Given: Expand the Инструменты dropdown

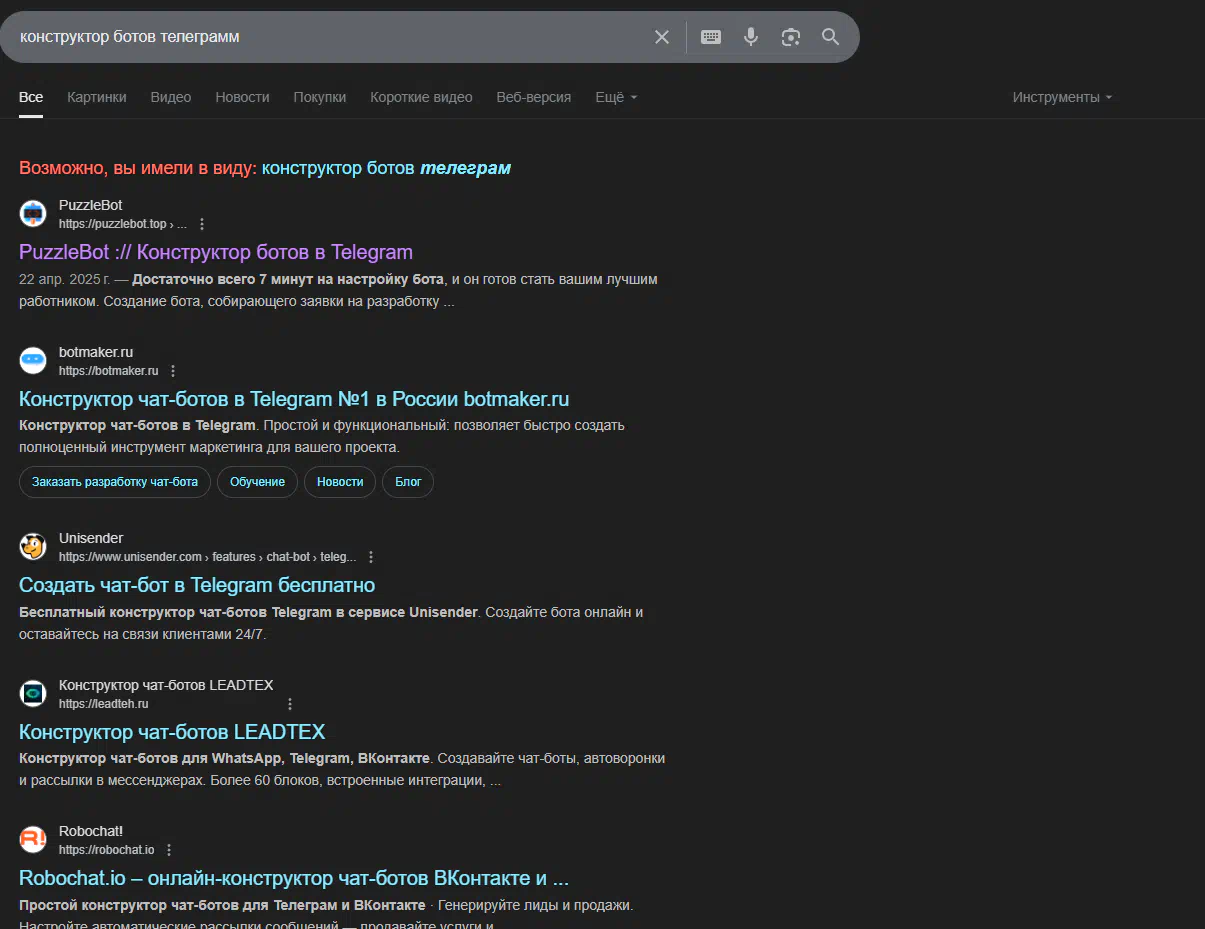Looking at the screenshot, I should point(1062,97).
